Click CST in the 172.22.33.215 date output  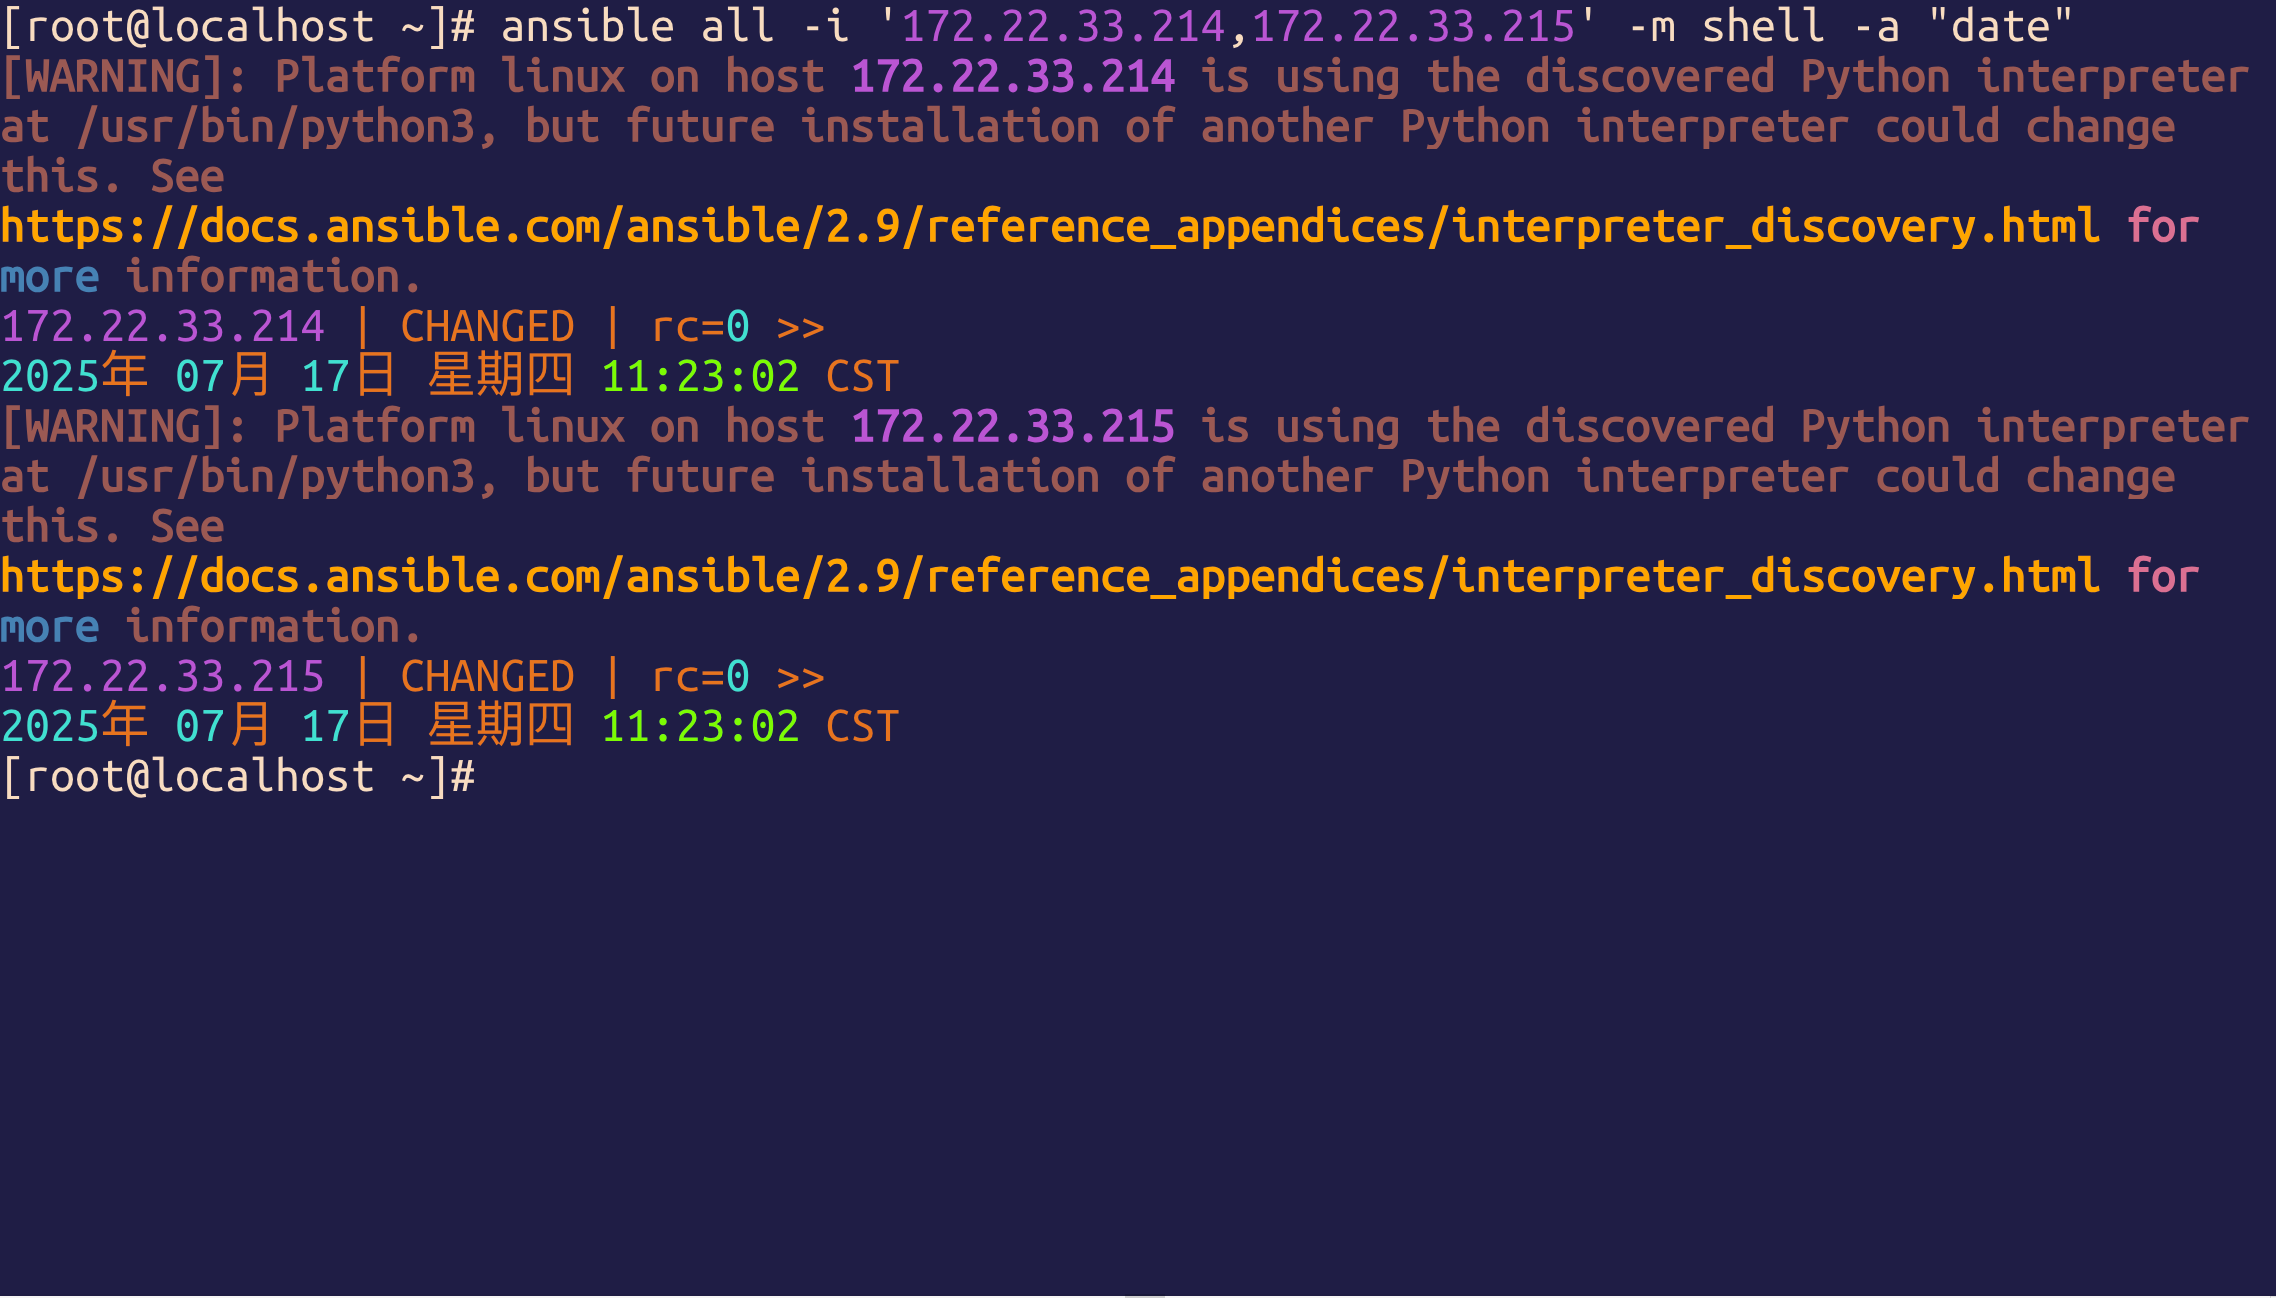[x=862, y=727]
